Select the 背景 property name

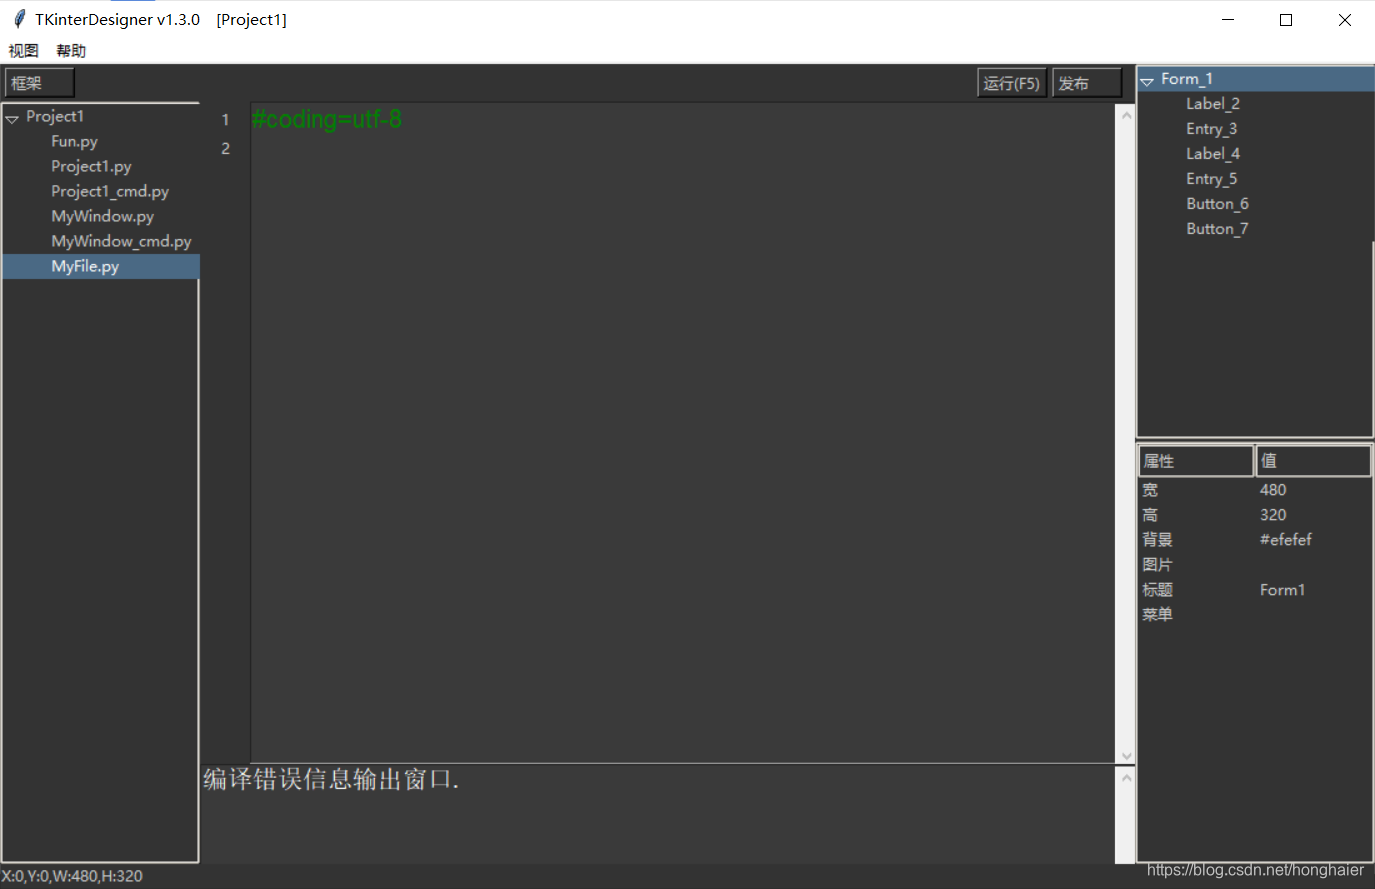(1158, 540)
